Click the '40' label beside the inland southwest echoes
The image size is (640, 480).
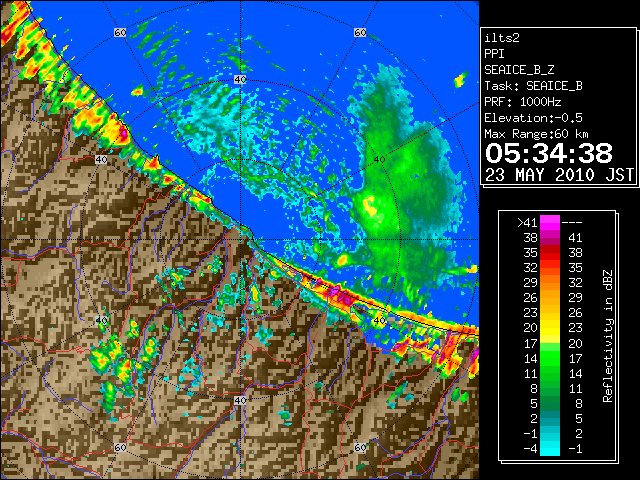tap(101, 320)
